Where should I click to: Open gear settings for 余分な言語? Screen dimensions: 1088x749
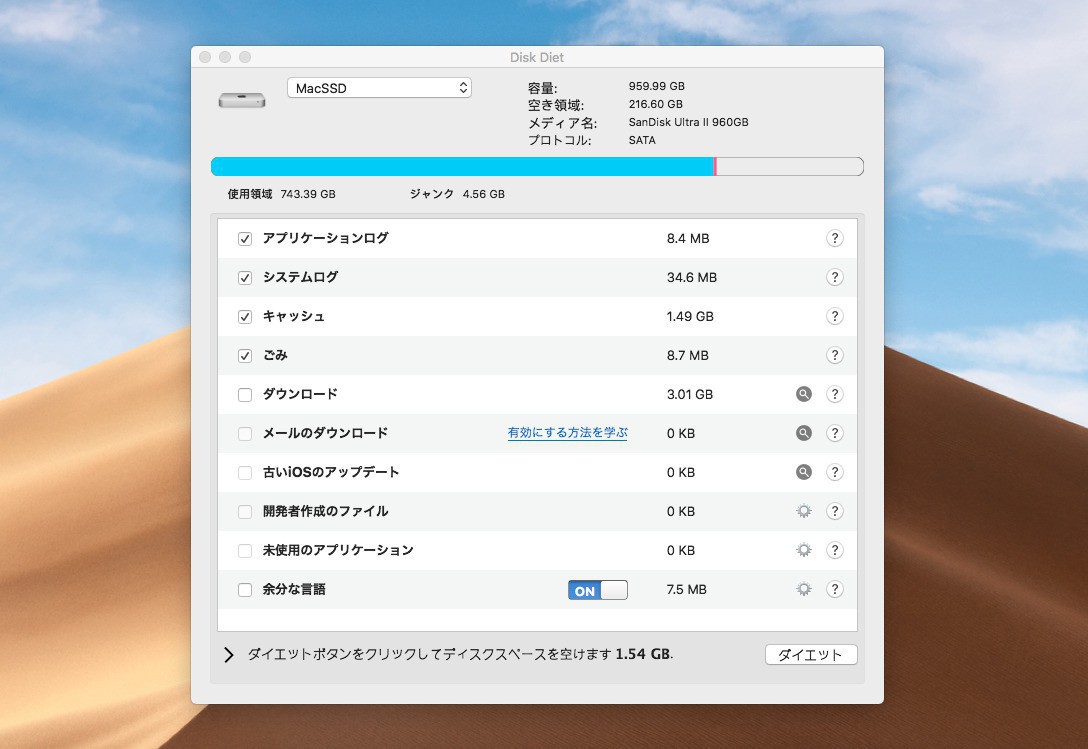coord(804,589)
